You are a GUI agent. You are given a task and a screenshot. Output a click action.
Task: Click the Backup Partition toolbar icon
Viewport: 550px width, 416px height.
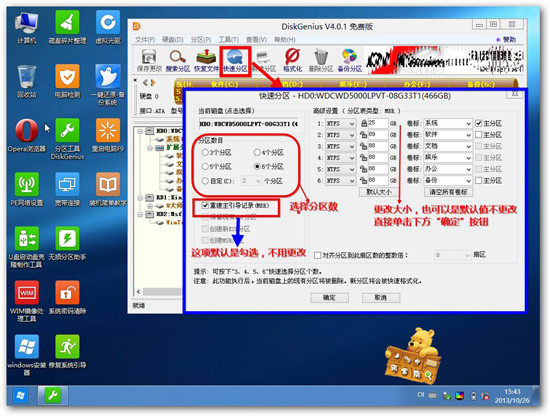[x=350, y=61]
